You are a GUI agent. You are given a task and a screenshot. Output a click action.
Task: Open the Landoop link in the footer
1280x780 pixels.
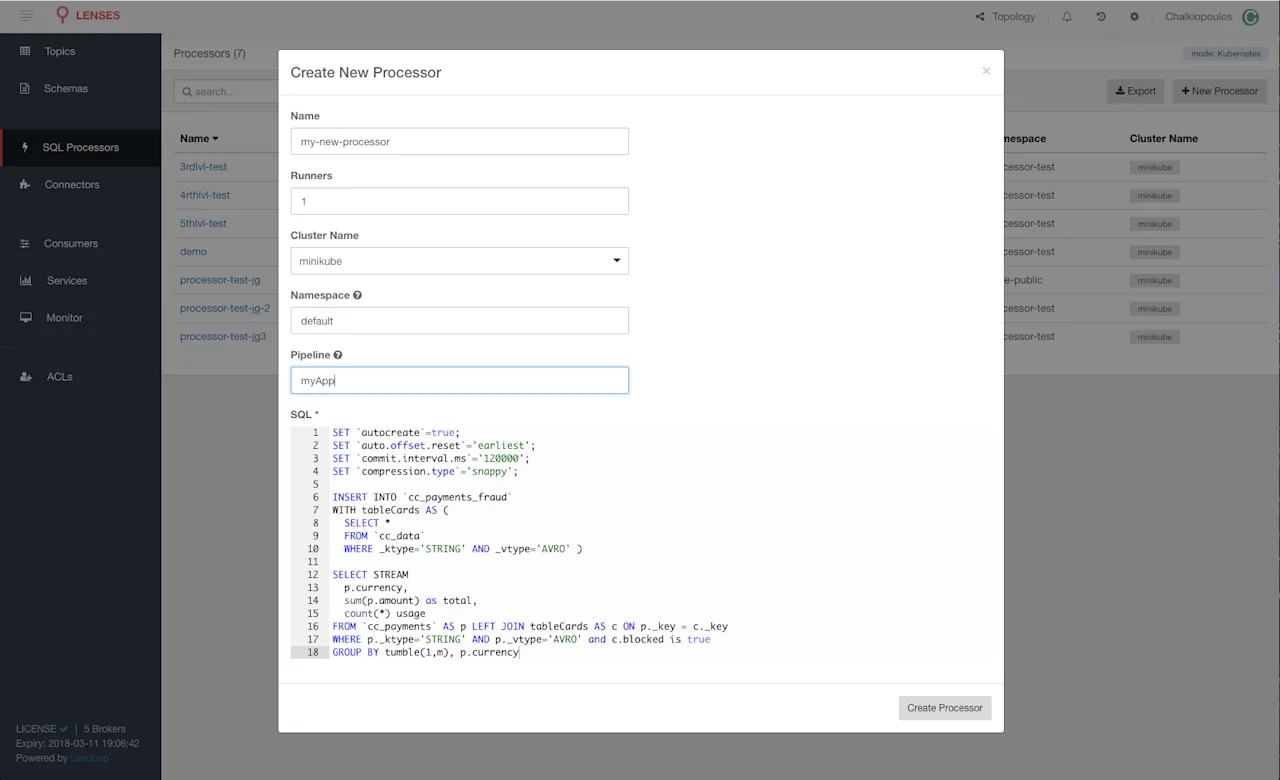click(90, 758)
